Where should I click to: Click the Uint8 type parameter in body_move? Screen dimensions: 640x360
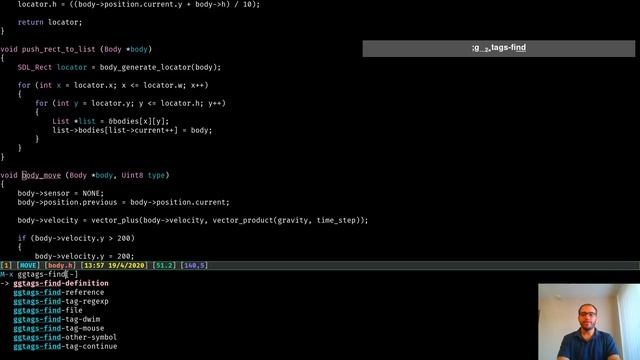pos(132,175)
